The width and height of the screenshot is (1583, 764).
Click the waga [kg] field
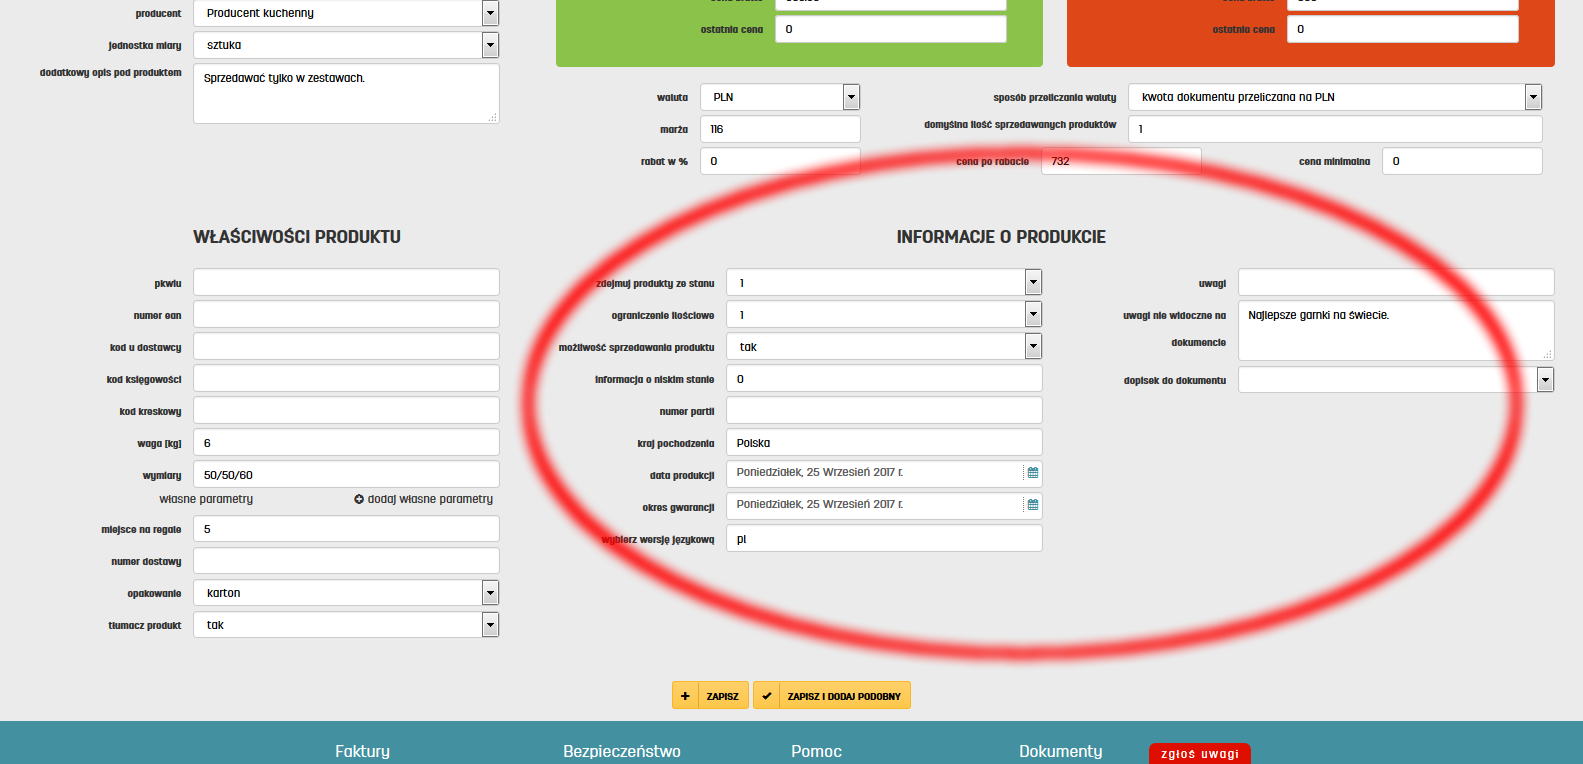(x=346, y=442)
